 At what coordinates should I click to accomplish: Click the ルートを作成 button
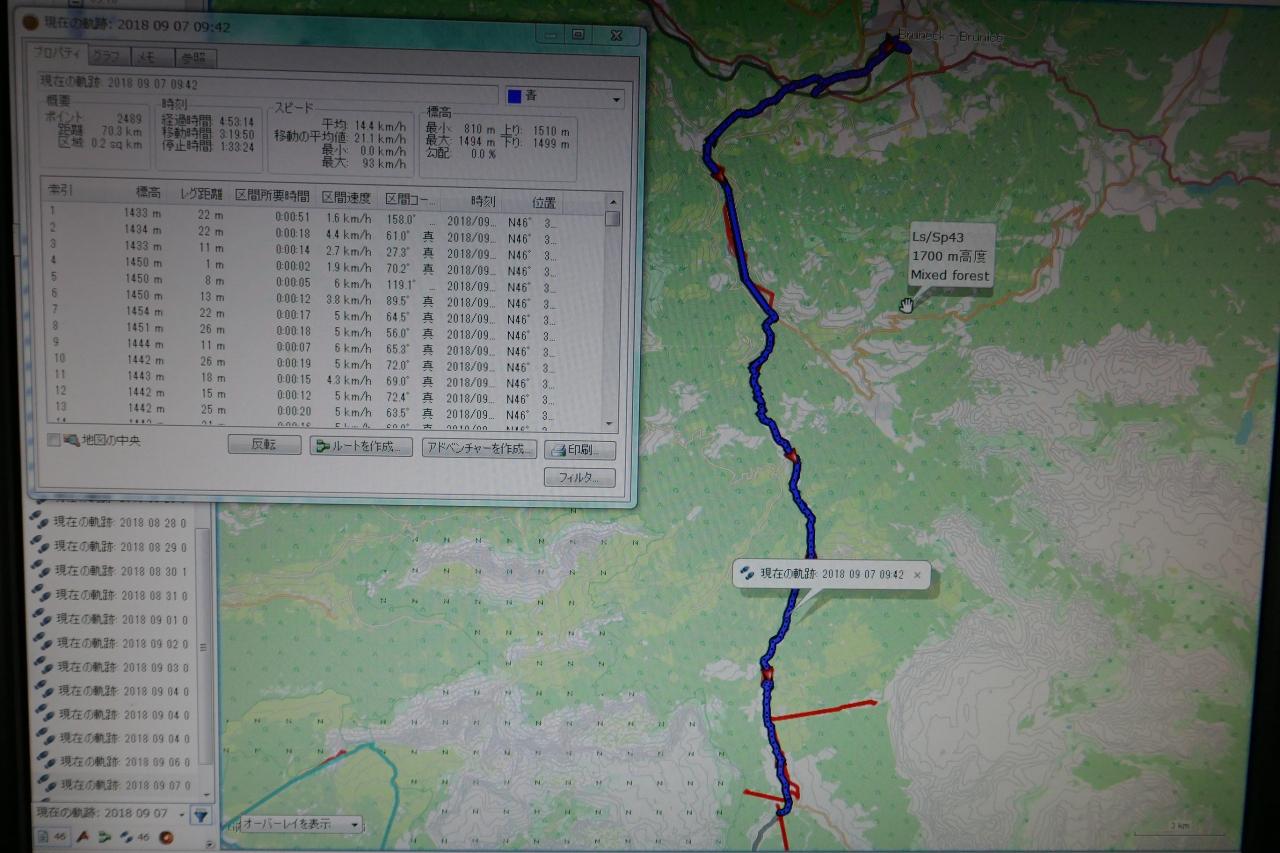(x=361, y=447)
